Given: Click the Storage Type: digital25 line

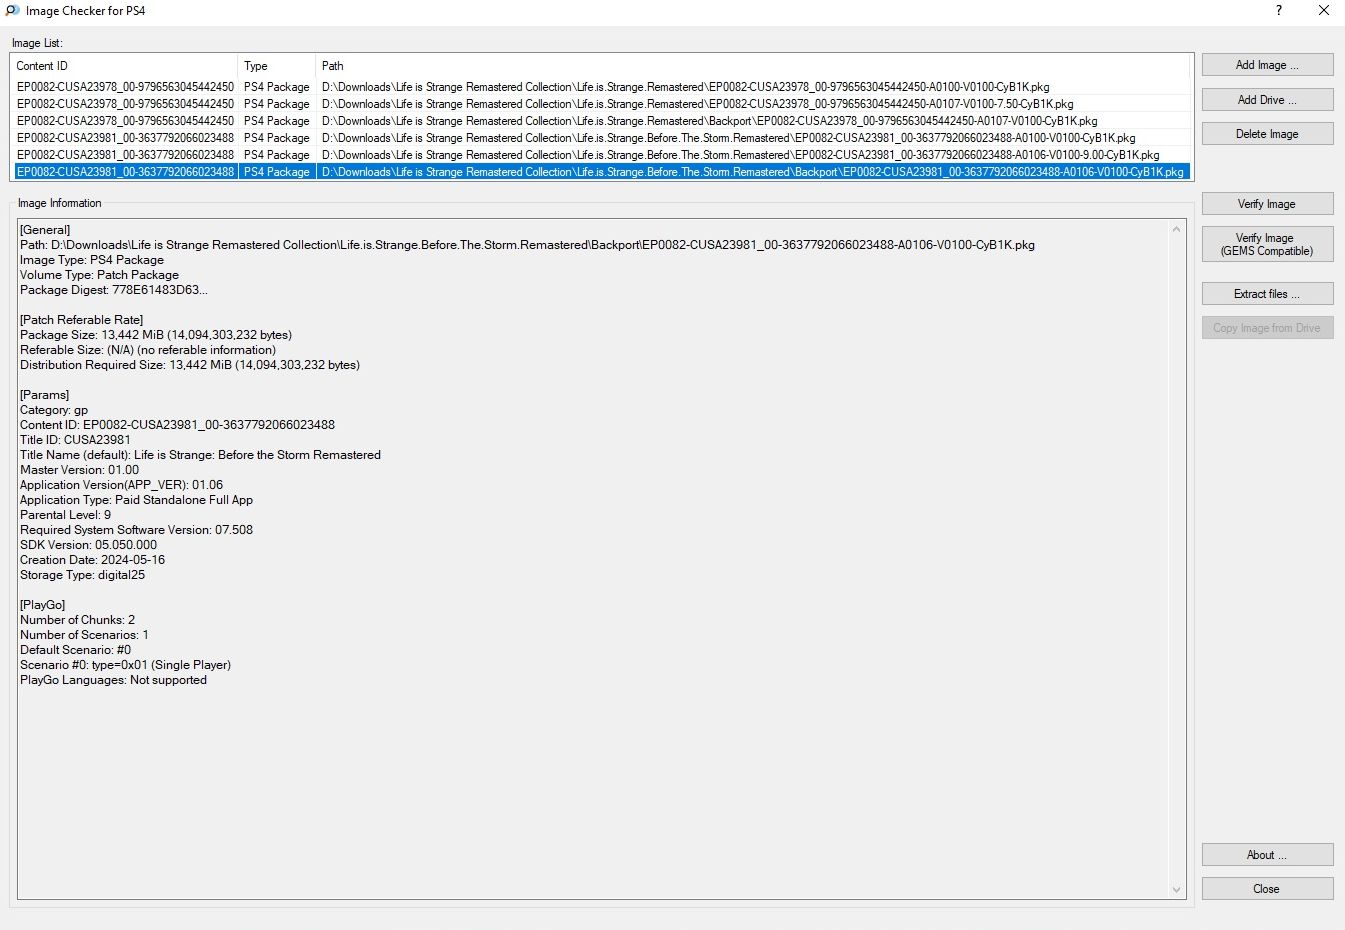Looking at the screenshot, I should click(x=82, y=575).
